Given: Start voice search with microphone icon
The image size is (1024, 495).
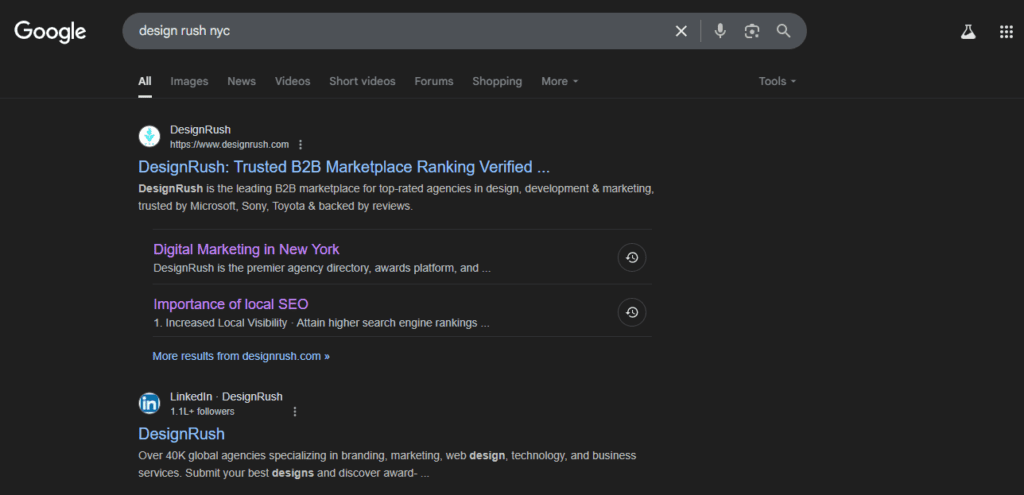Looking at the screenshot, I should tap(720, 31).
